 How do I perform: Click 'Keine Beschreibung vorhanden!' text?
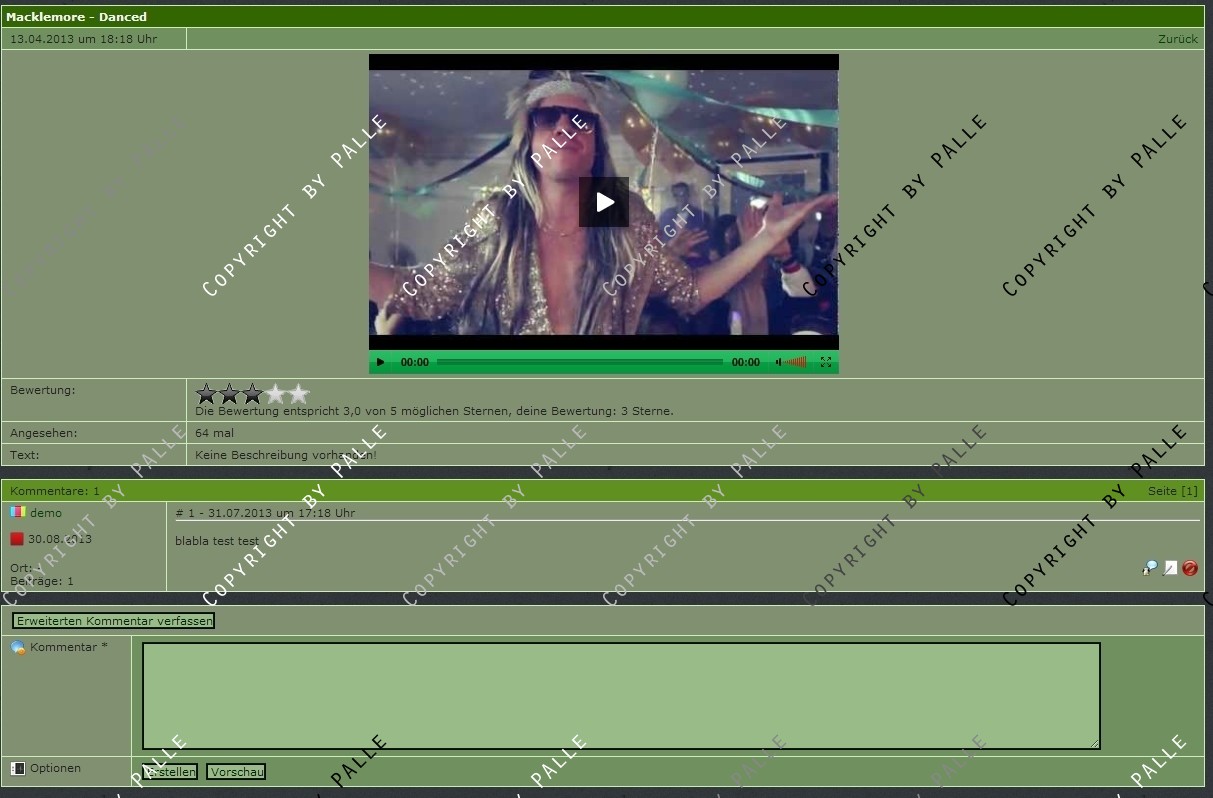click(286, 455)
